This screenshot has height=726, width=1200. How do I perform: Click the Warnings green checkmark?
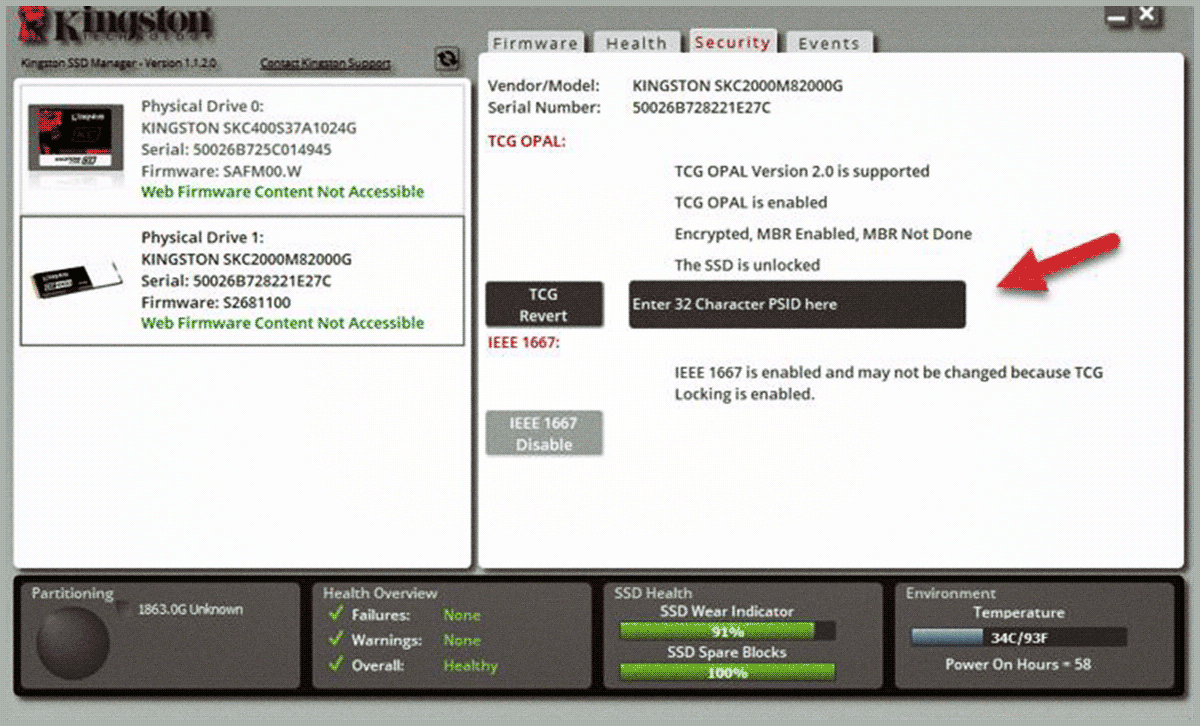(334, 640)
